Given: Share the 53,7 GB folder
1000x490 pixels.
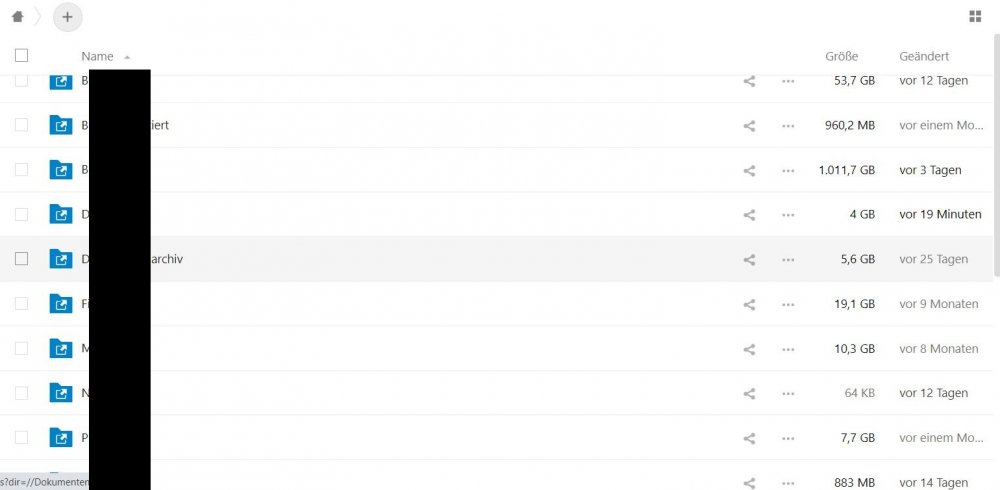Looking at the screenshot, I should [749, 81].
